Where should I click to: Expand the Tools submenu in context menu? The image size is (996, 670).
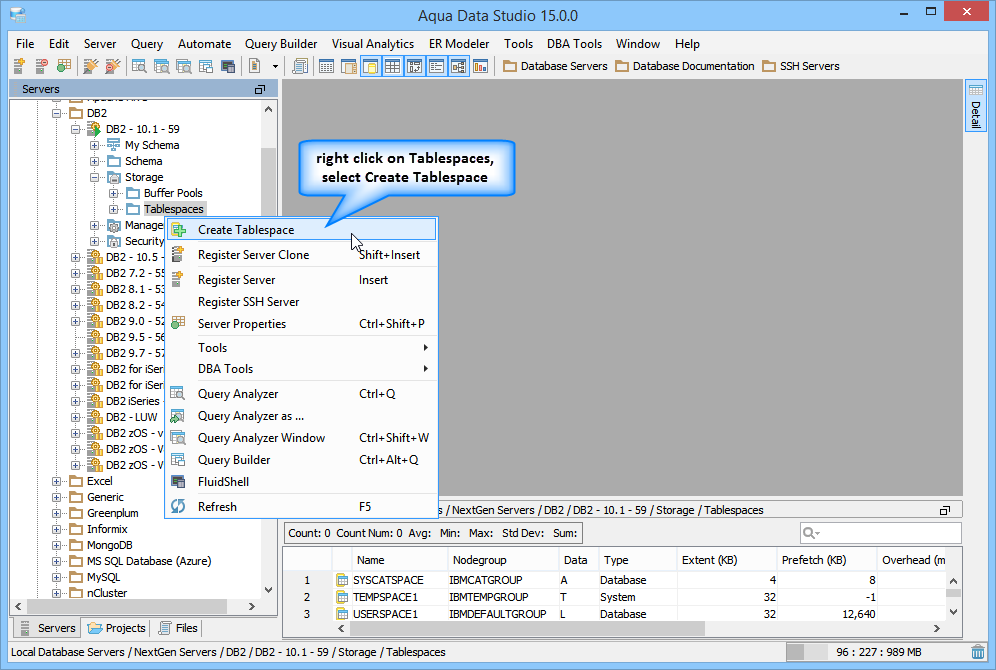pyautogui.click(x=301, y=347)
